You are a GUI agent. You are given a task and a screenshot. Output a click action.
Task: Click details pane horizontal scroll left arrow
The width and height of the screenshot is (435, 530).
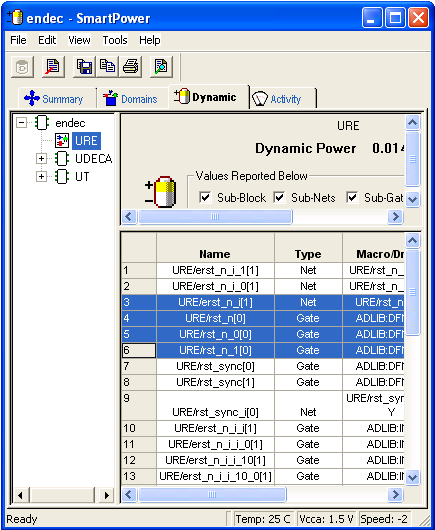click(129, 217)
